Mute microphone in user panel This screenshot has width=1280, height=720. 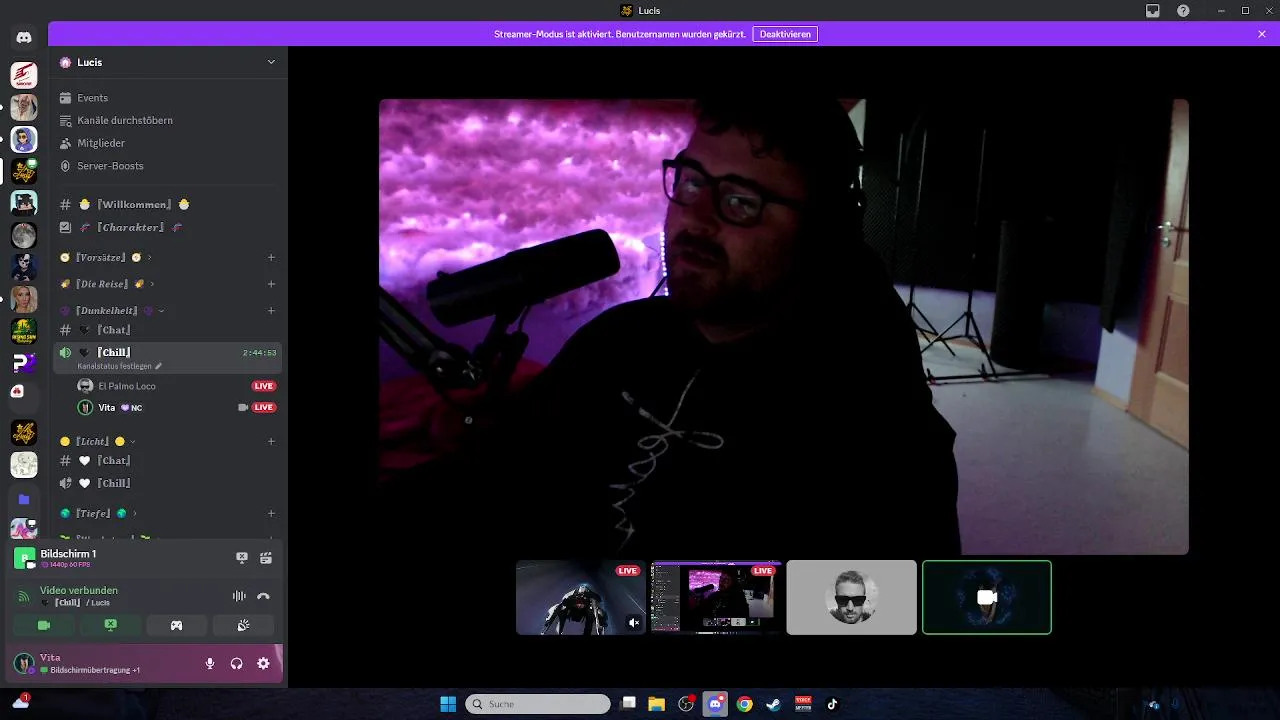[210, 663]
